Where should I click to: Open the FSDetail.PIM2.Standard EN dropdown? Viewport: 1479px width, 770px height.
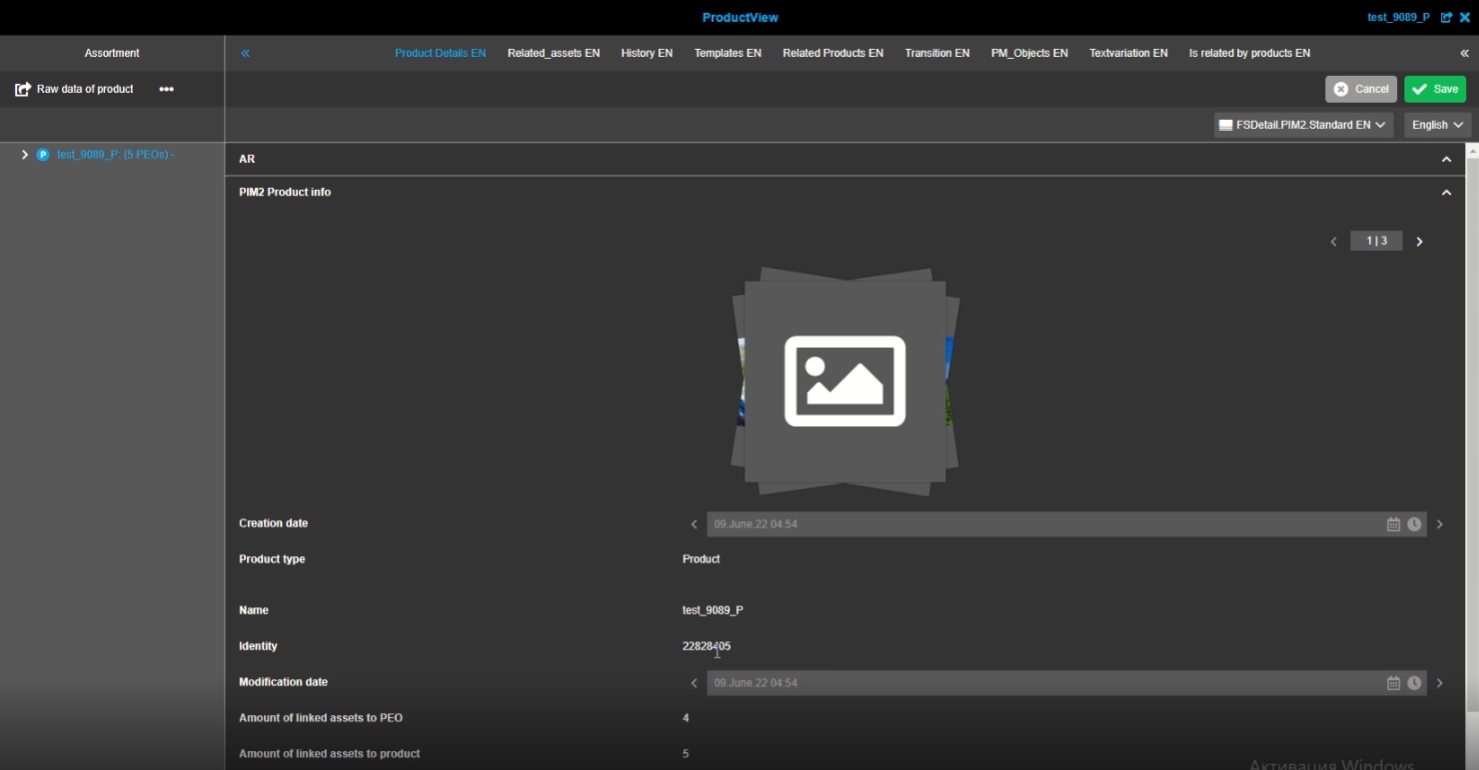point(1302,125)
